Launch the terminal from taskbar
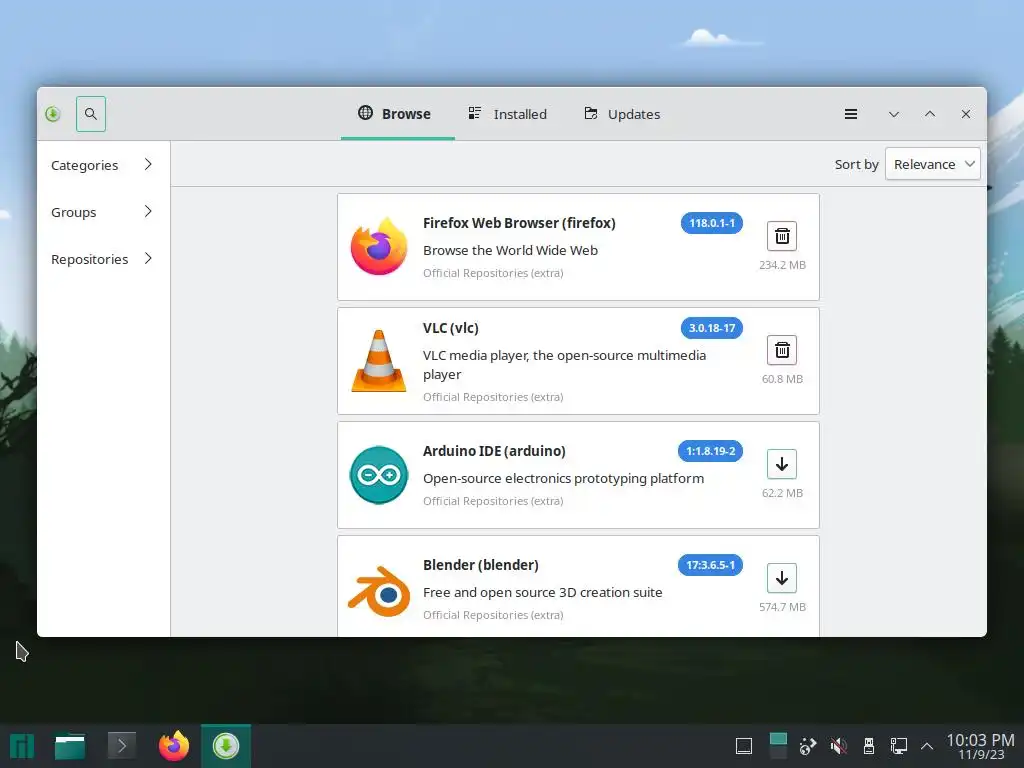This screenshot has height=768, width=1024. coord(121,746)
